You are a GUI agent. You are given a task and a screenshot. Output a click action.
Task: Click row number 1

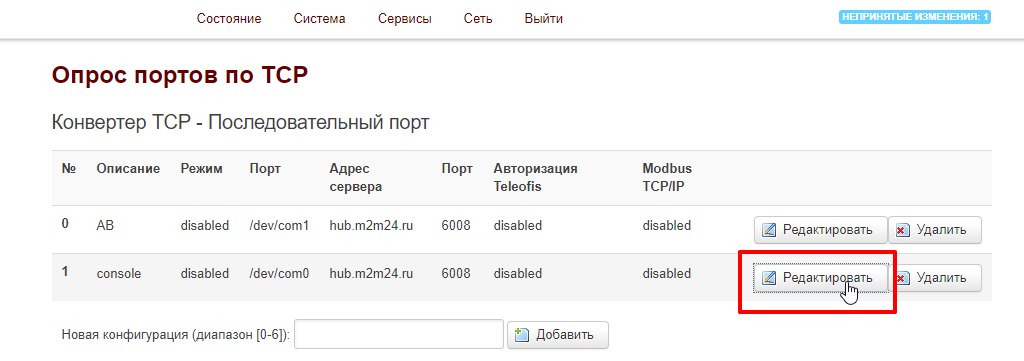65,272
